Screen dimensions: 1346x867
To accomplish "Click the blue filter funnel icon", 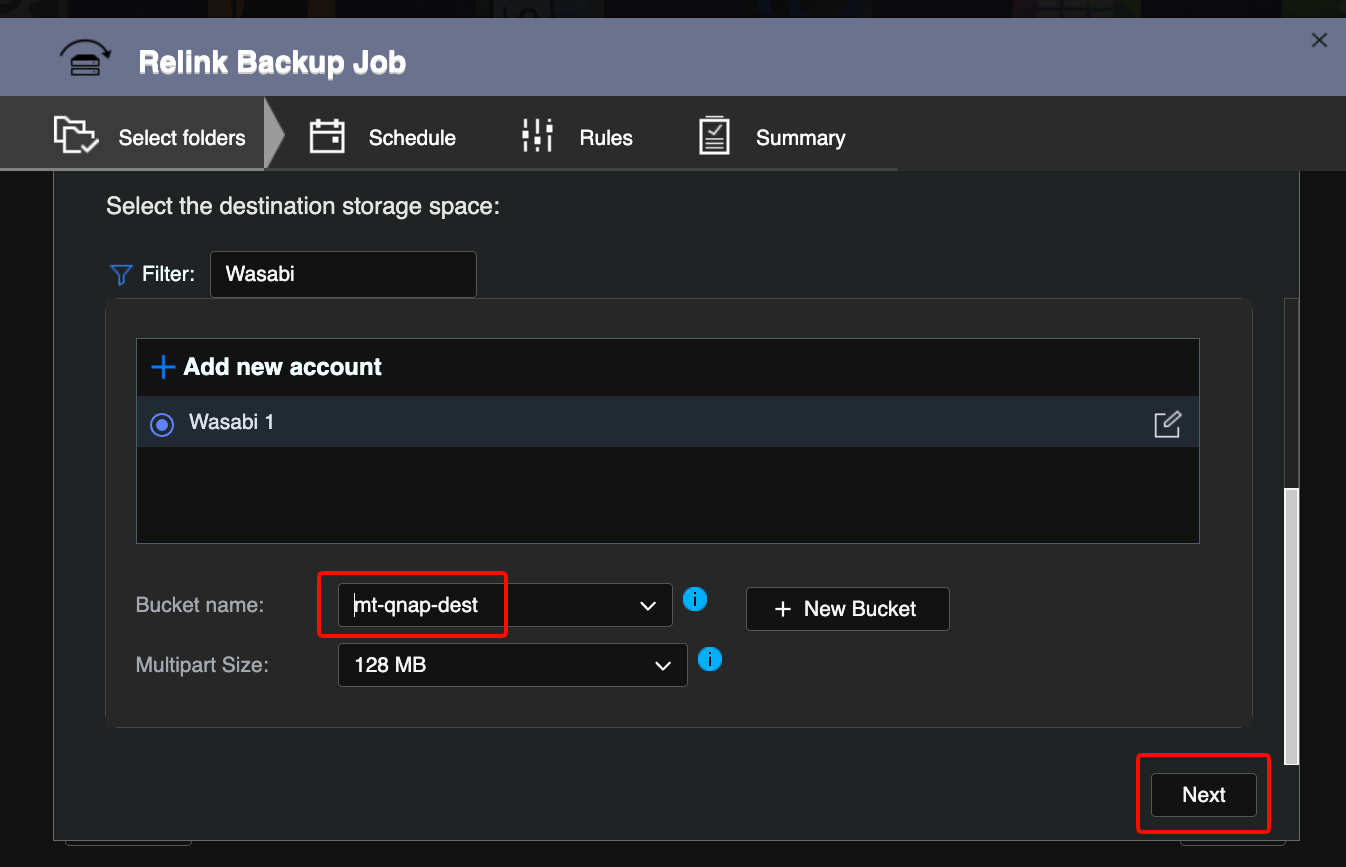I will point(121,274).
